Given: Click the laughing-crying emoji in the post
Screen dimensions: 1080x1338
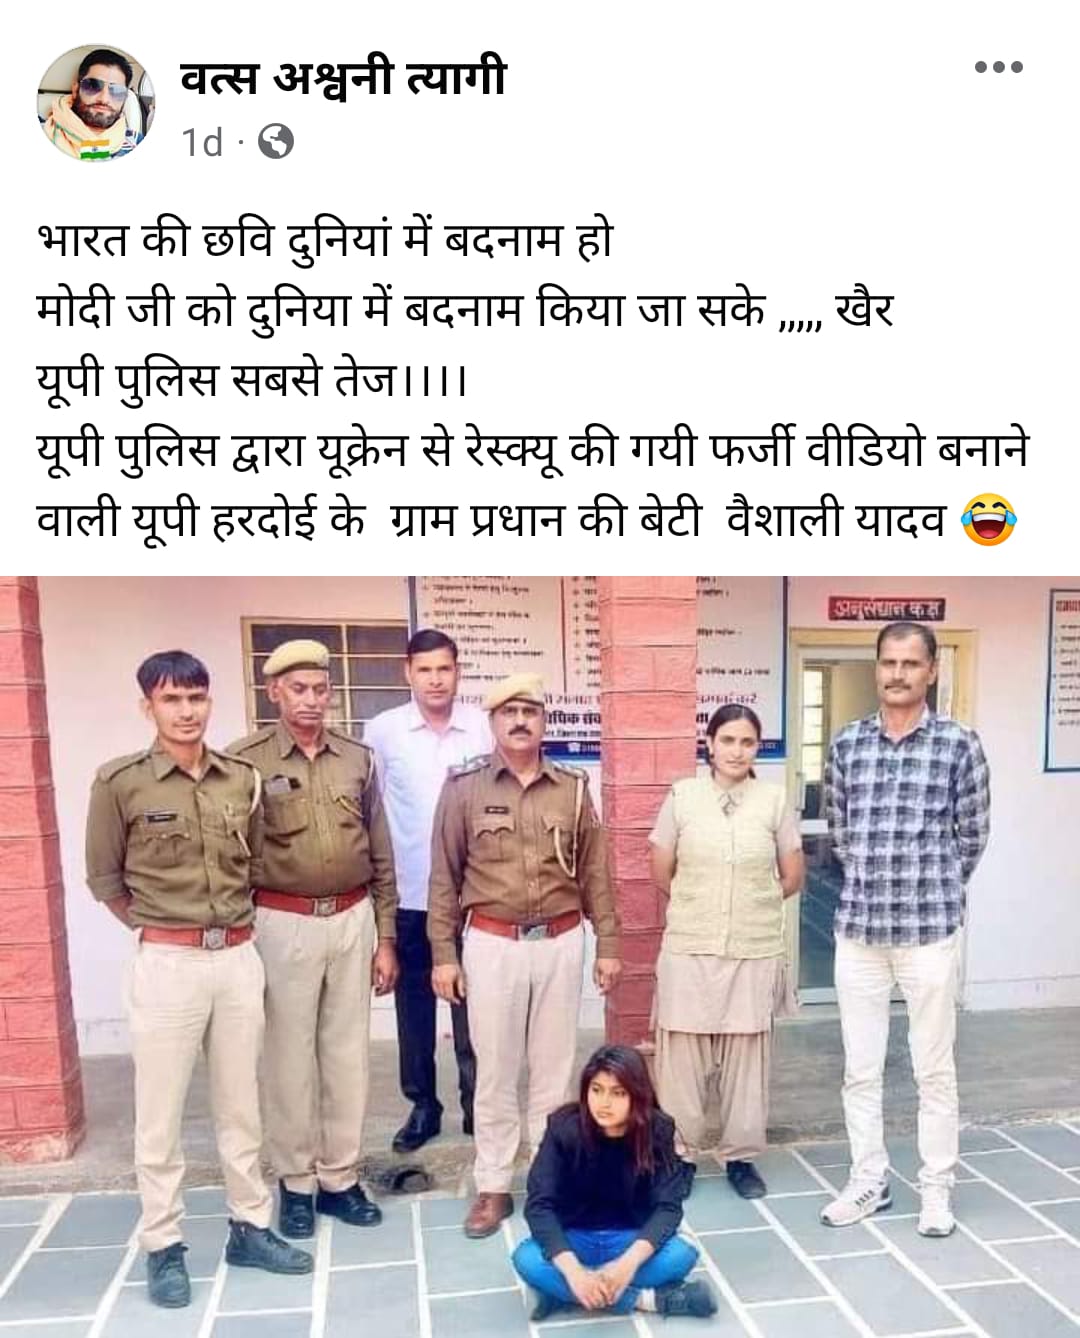Looking at the screenshot, I should point(988,519).
